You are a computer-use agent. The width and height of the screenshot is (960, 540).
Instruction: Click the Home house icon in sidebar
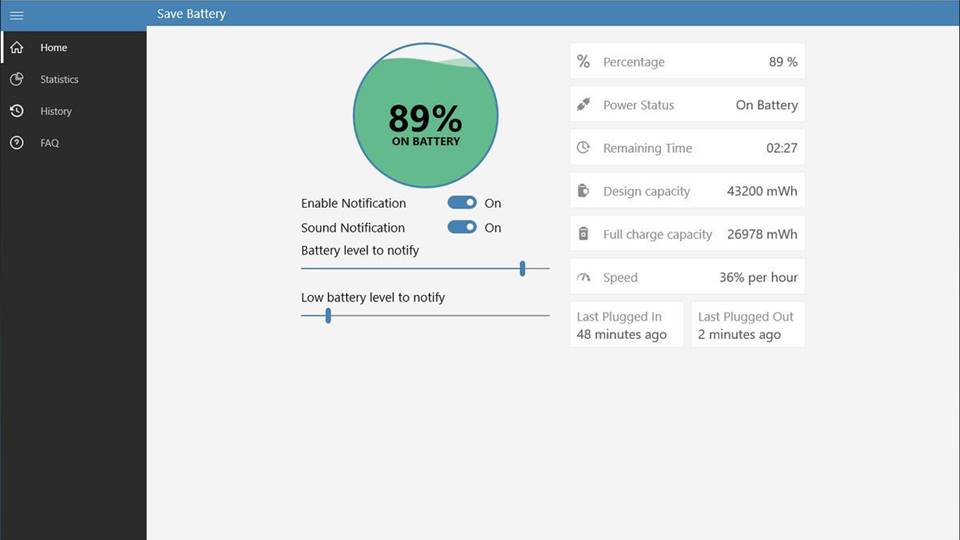click(x=16, y=47)
